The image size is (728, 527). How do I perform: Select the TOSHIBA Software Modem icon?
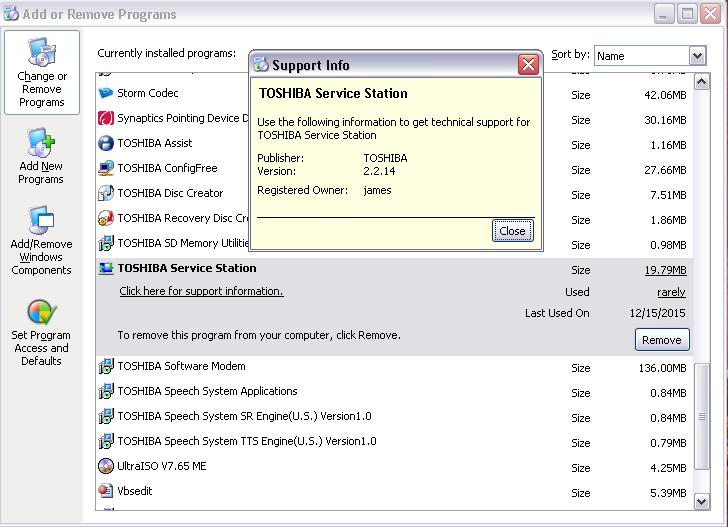[106, 367]
